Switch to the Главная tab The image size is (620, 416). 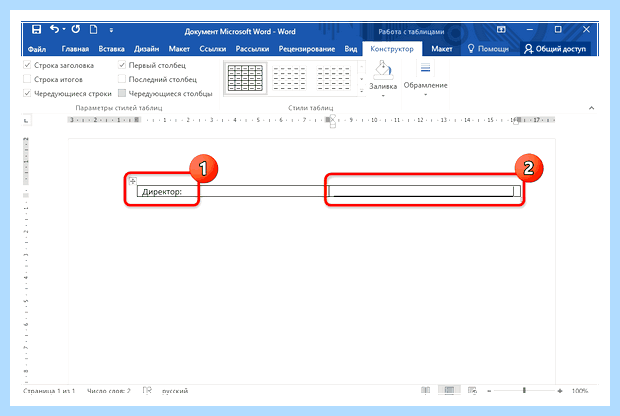click(75, 49)
